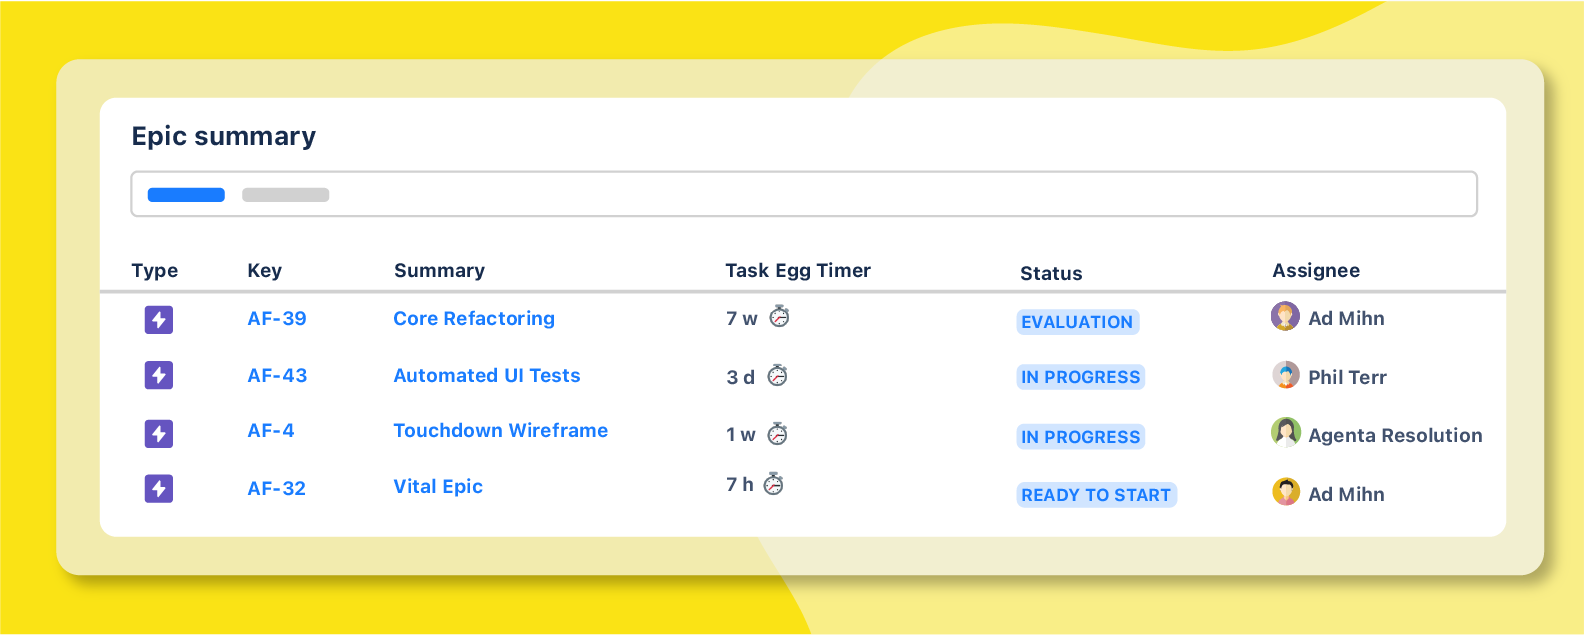Click Phil Terr's avatar
1584x635 pixels.
pyautogui.click(x=1286, y=375)
